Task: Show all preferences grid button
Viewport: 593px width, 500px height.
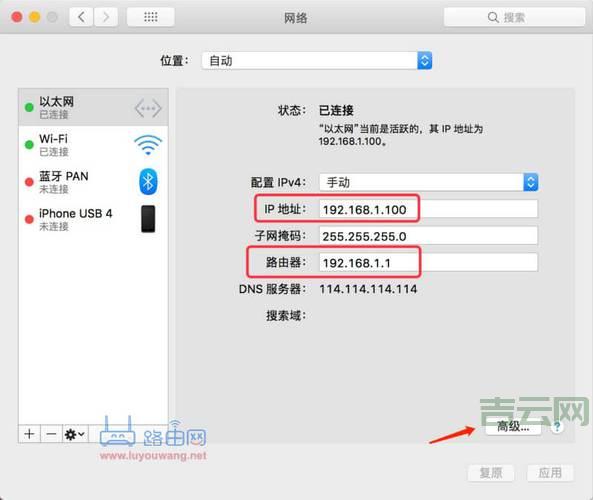Action: click(x=151, y=17)
